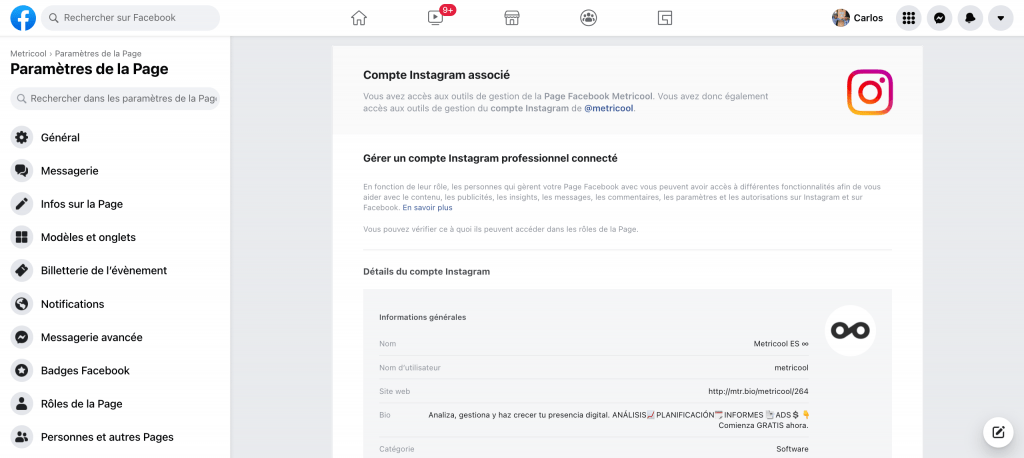This screenshot has width=1024, height=458.
Task: Open the Watch video icon
Action: [436, 18]
